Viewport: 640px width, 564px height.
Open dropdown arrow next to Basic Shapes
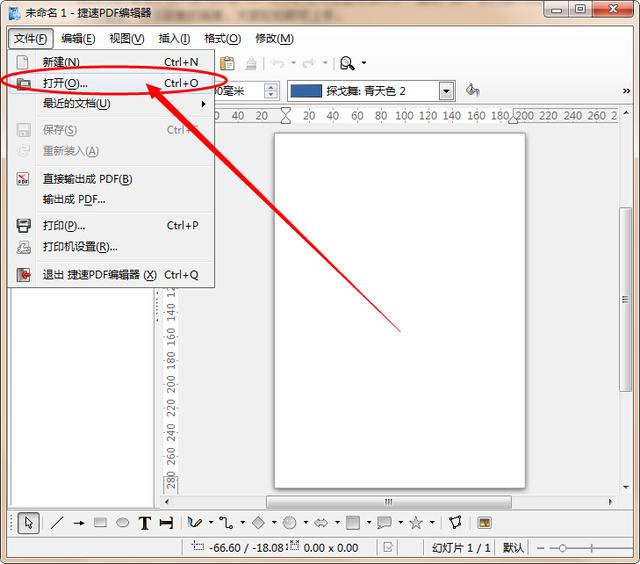(x=274, y=522)
